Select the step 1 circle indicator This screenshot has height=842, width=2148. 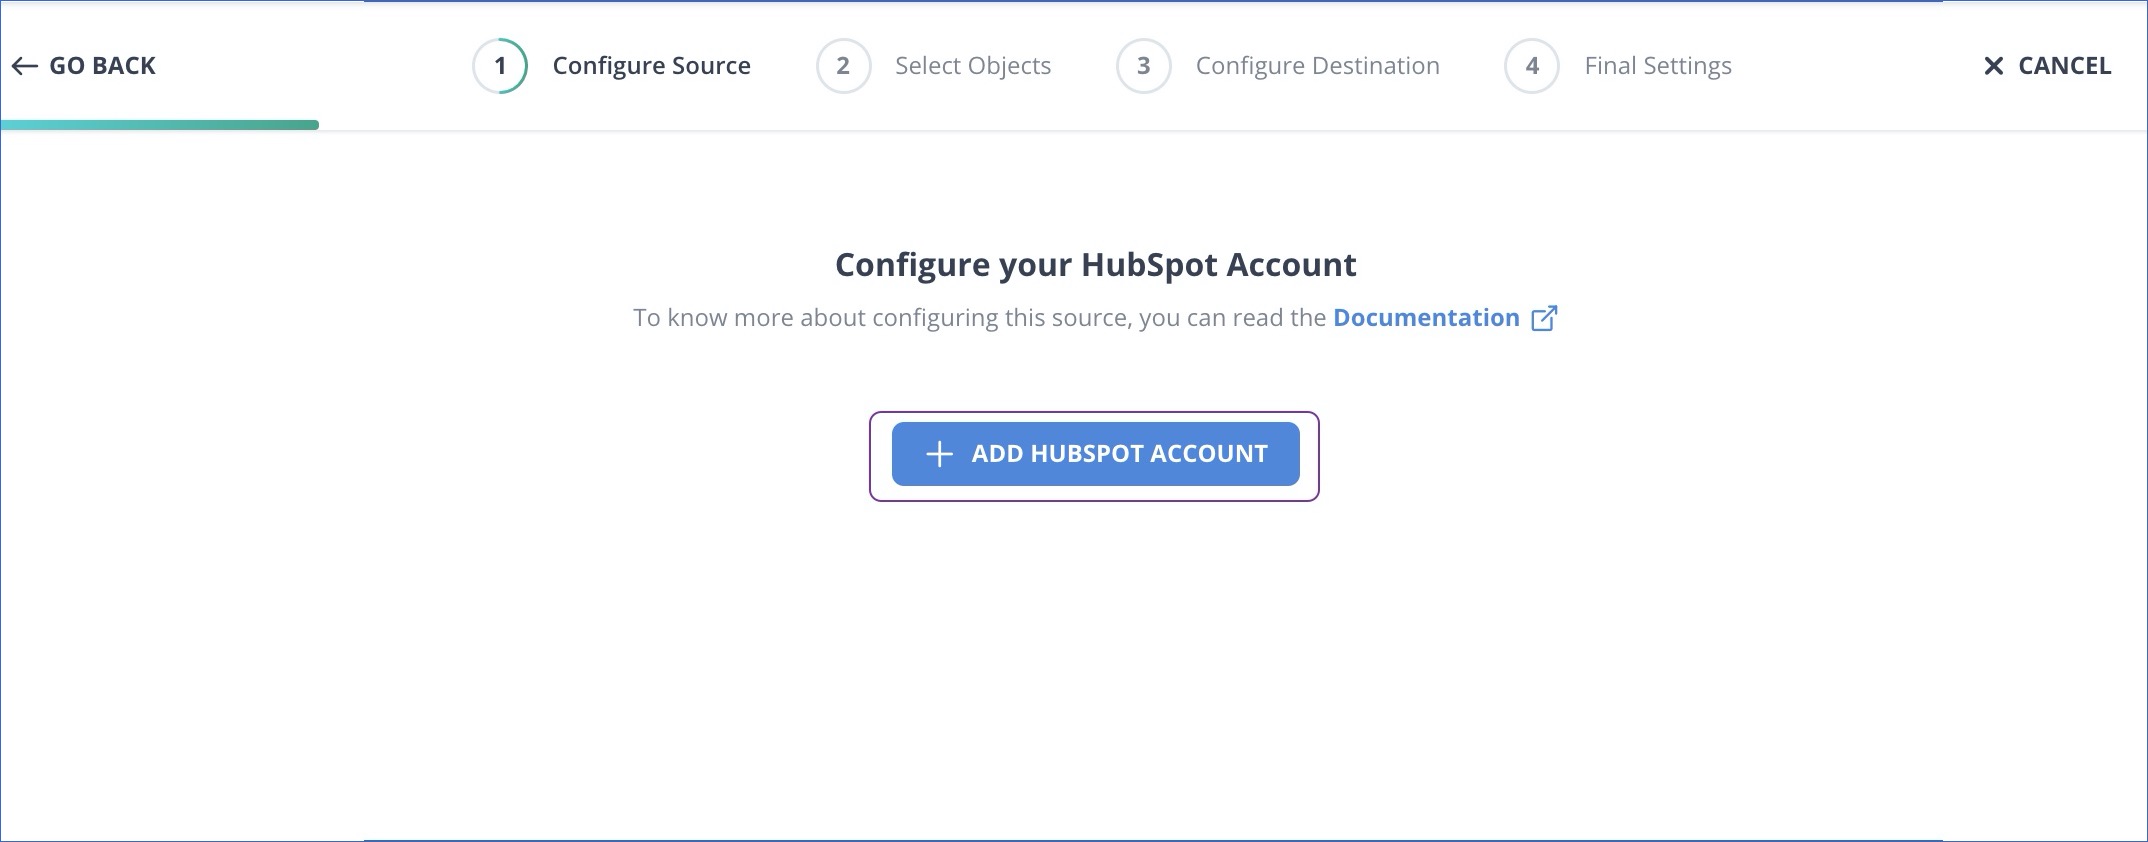500,65
